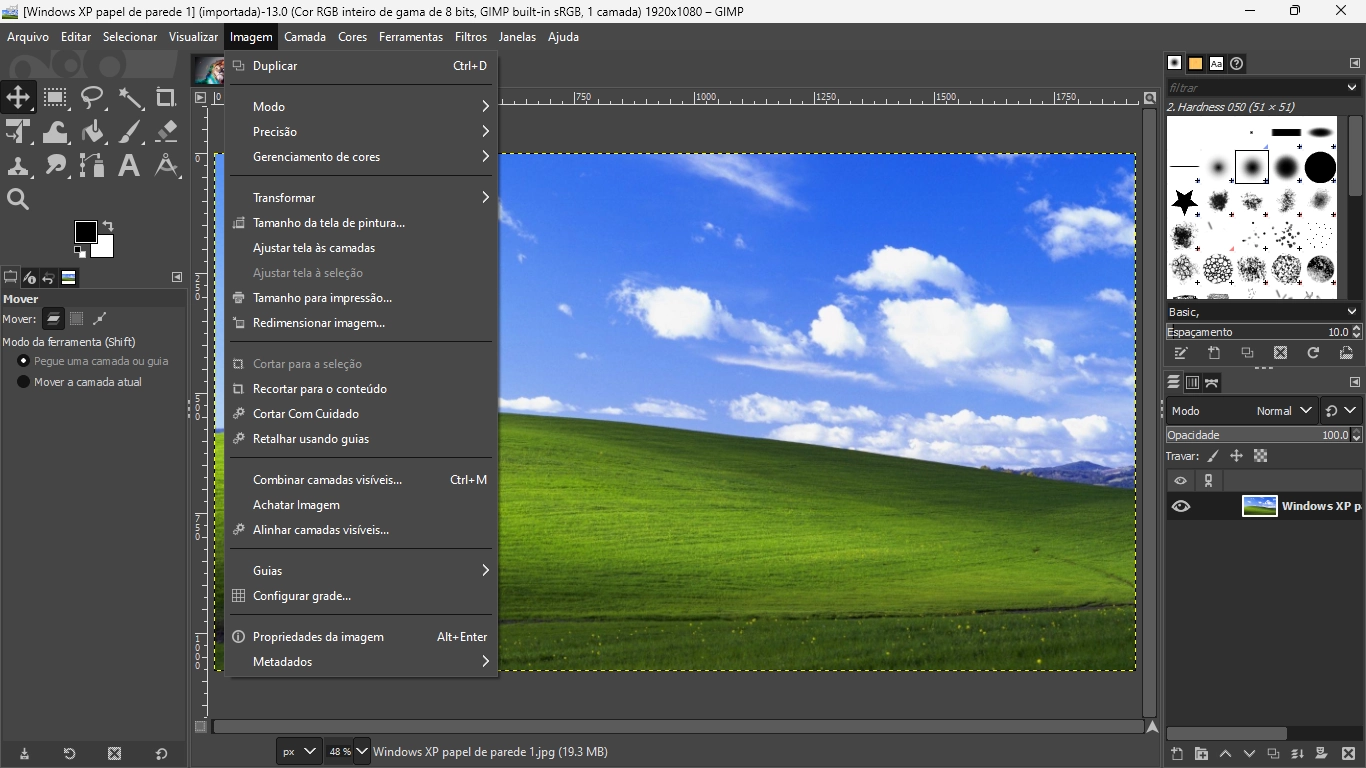Click the black foreground color swatch
The image size is (1366, 768).
pos(85,232)
